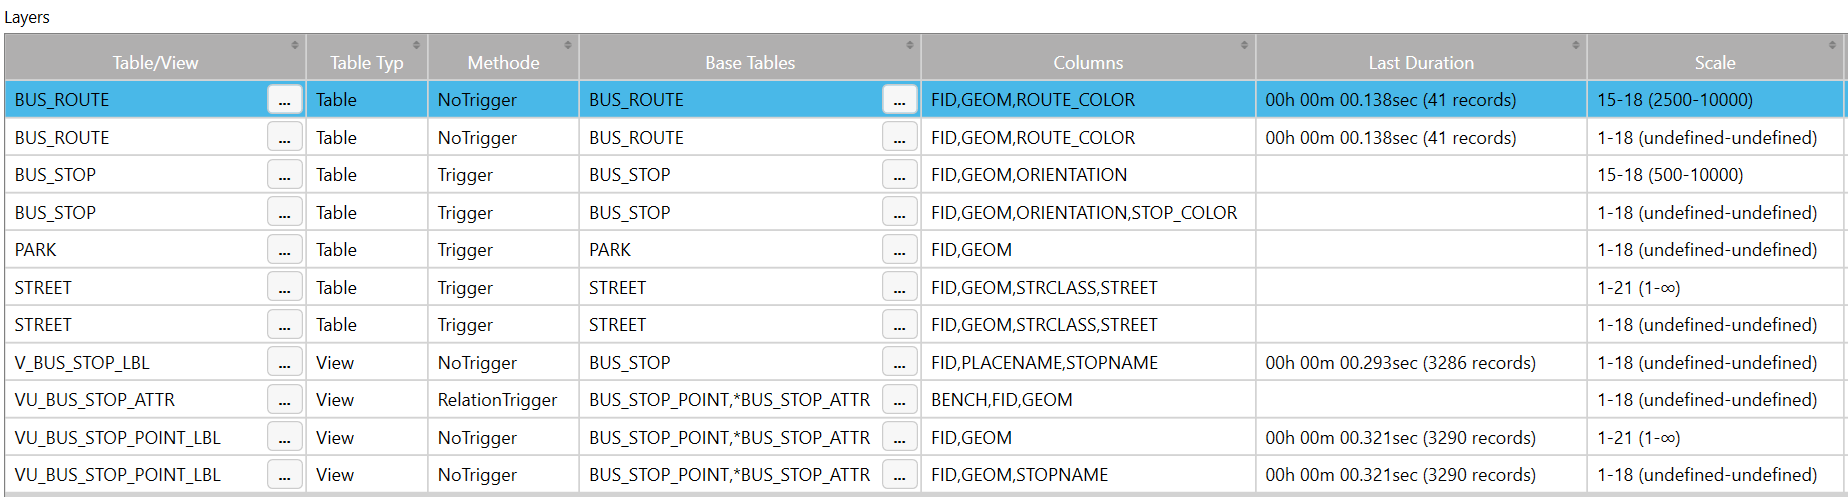Image resolution: width=1848 pixels, height=497 pixels.
Task: Click Base Tables ellipsis in V_BUS_STOP_LBL row
Action: coord(900,363)
